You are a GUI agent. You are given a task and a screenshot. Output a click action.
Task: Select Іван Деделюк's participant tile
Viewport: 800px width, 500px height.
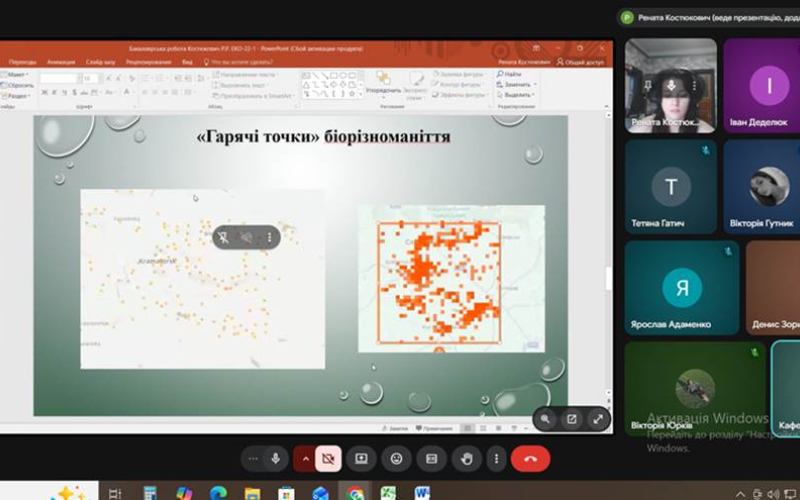(762, 85)
